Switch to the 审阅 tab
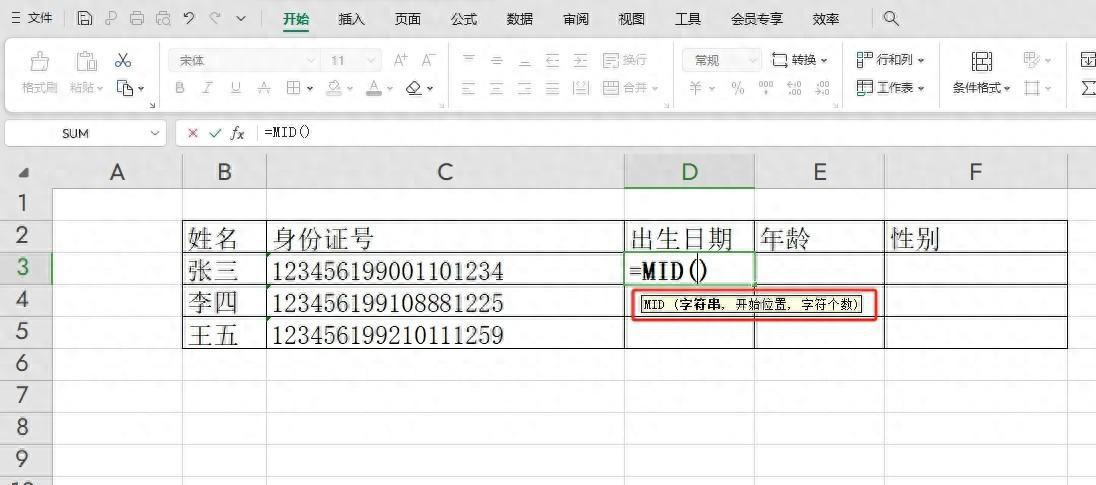 575,20
